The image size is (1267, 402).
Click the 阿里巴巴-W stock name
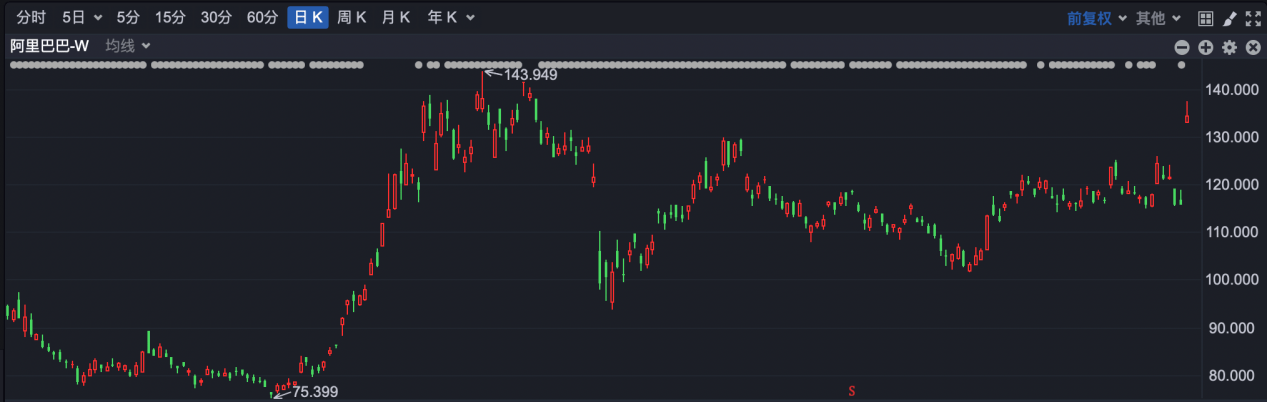pos(50,46)
